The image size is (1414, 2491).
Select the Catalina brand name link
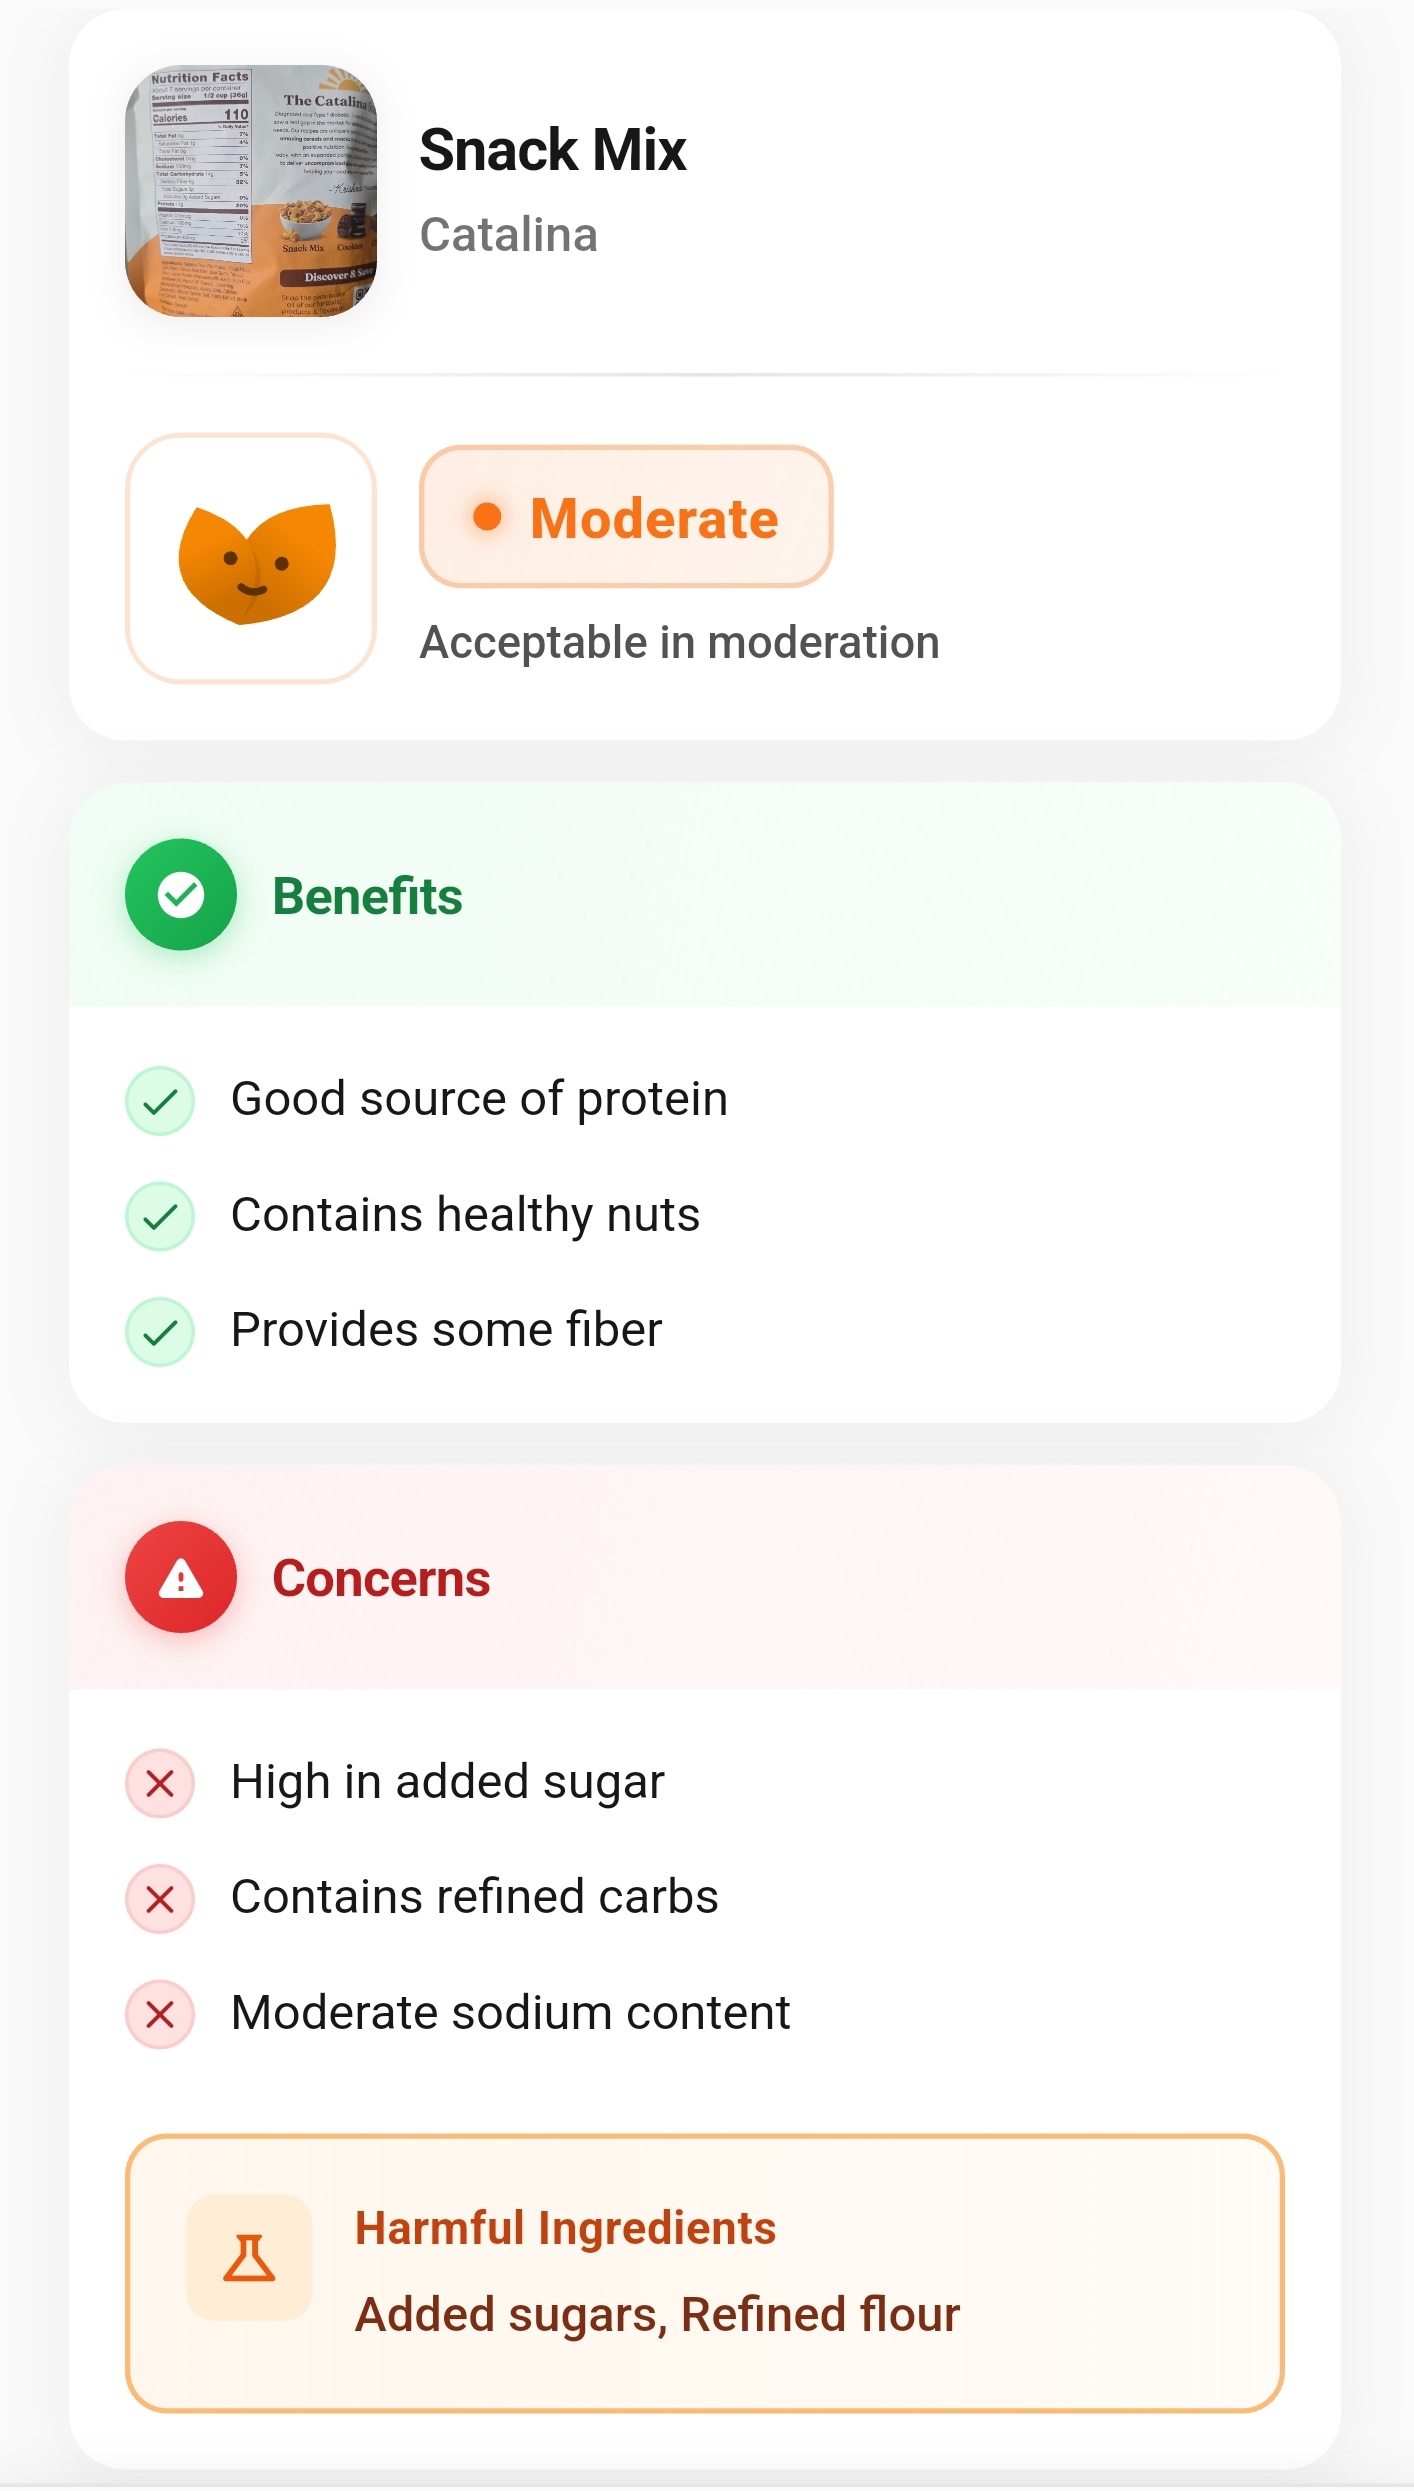pyautogui.click(x=509, y=236)
